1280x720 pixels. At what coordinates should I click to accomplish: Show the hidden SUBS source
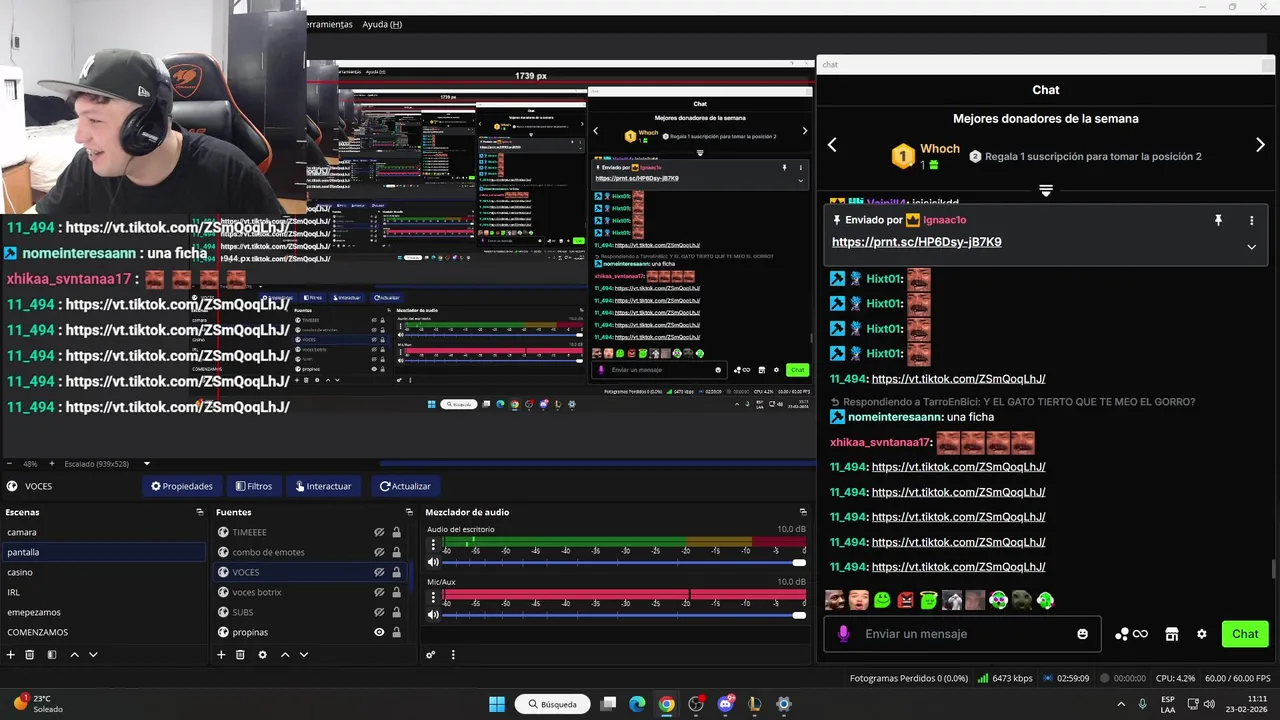(x=379, y=612)
